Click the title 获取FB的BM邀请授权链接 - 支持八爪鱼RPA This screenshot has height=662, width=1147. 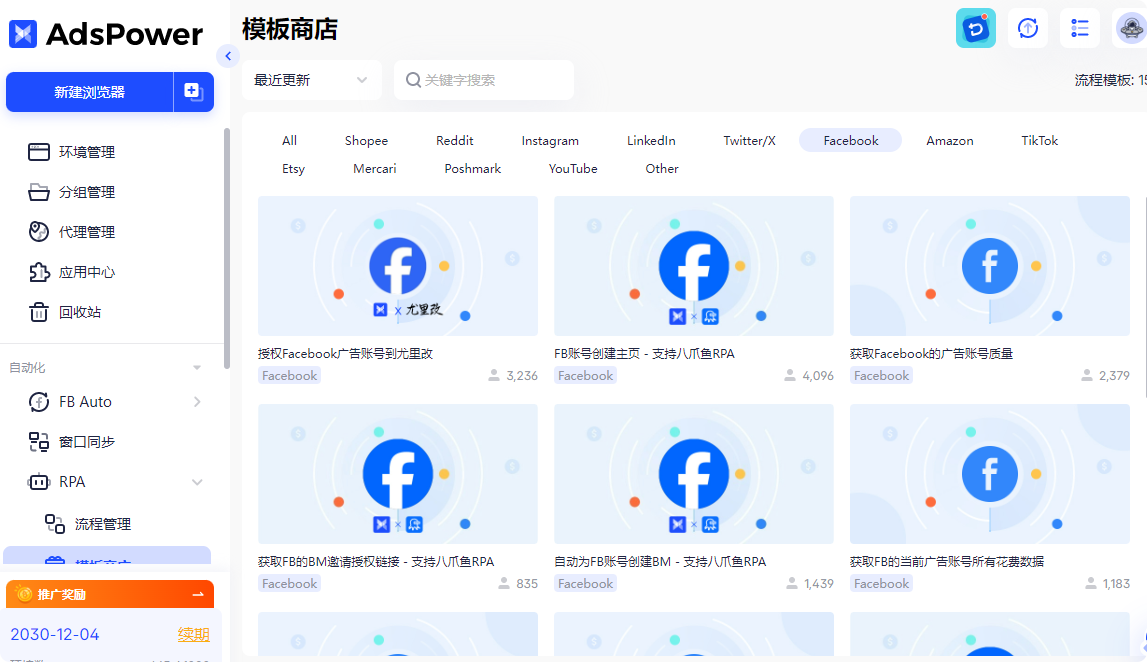coord(376,562)
